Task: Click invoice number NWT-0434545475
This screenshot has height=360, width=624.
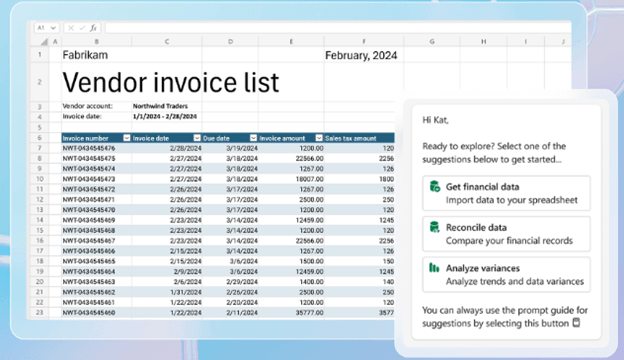Action: point(89,158)
